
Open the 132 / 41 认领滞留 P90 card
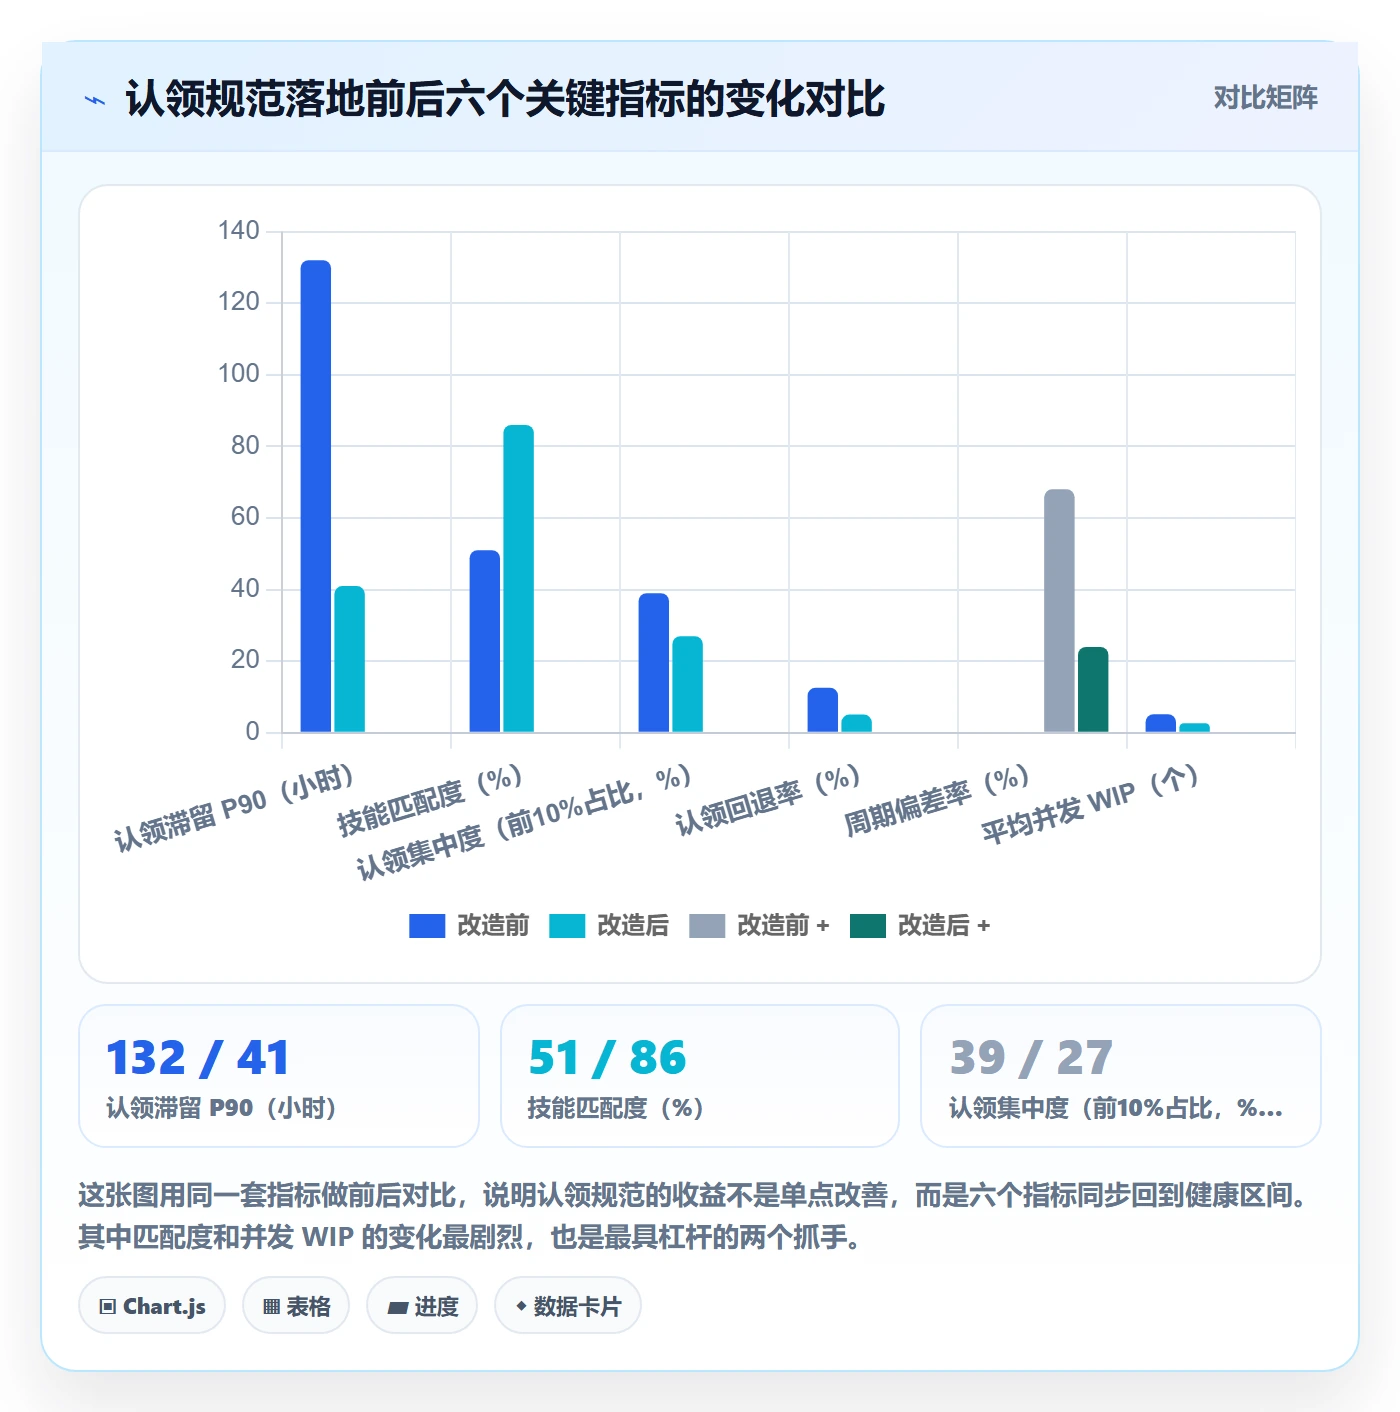(279, 1076)
